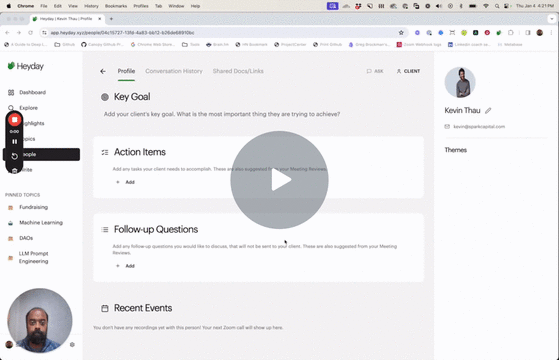Switch to the Profile tab
This screenshot has width=559, height=360.
pos(126,71)
